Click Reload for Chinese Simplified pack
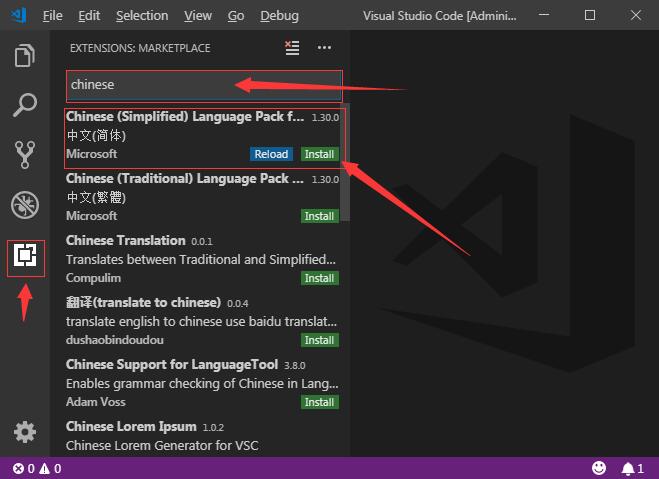Viewport: 659px width, 479px height. point(271,154)
